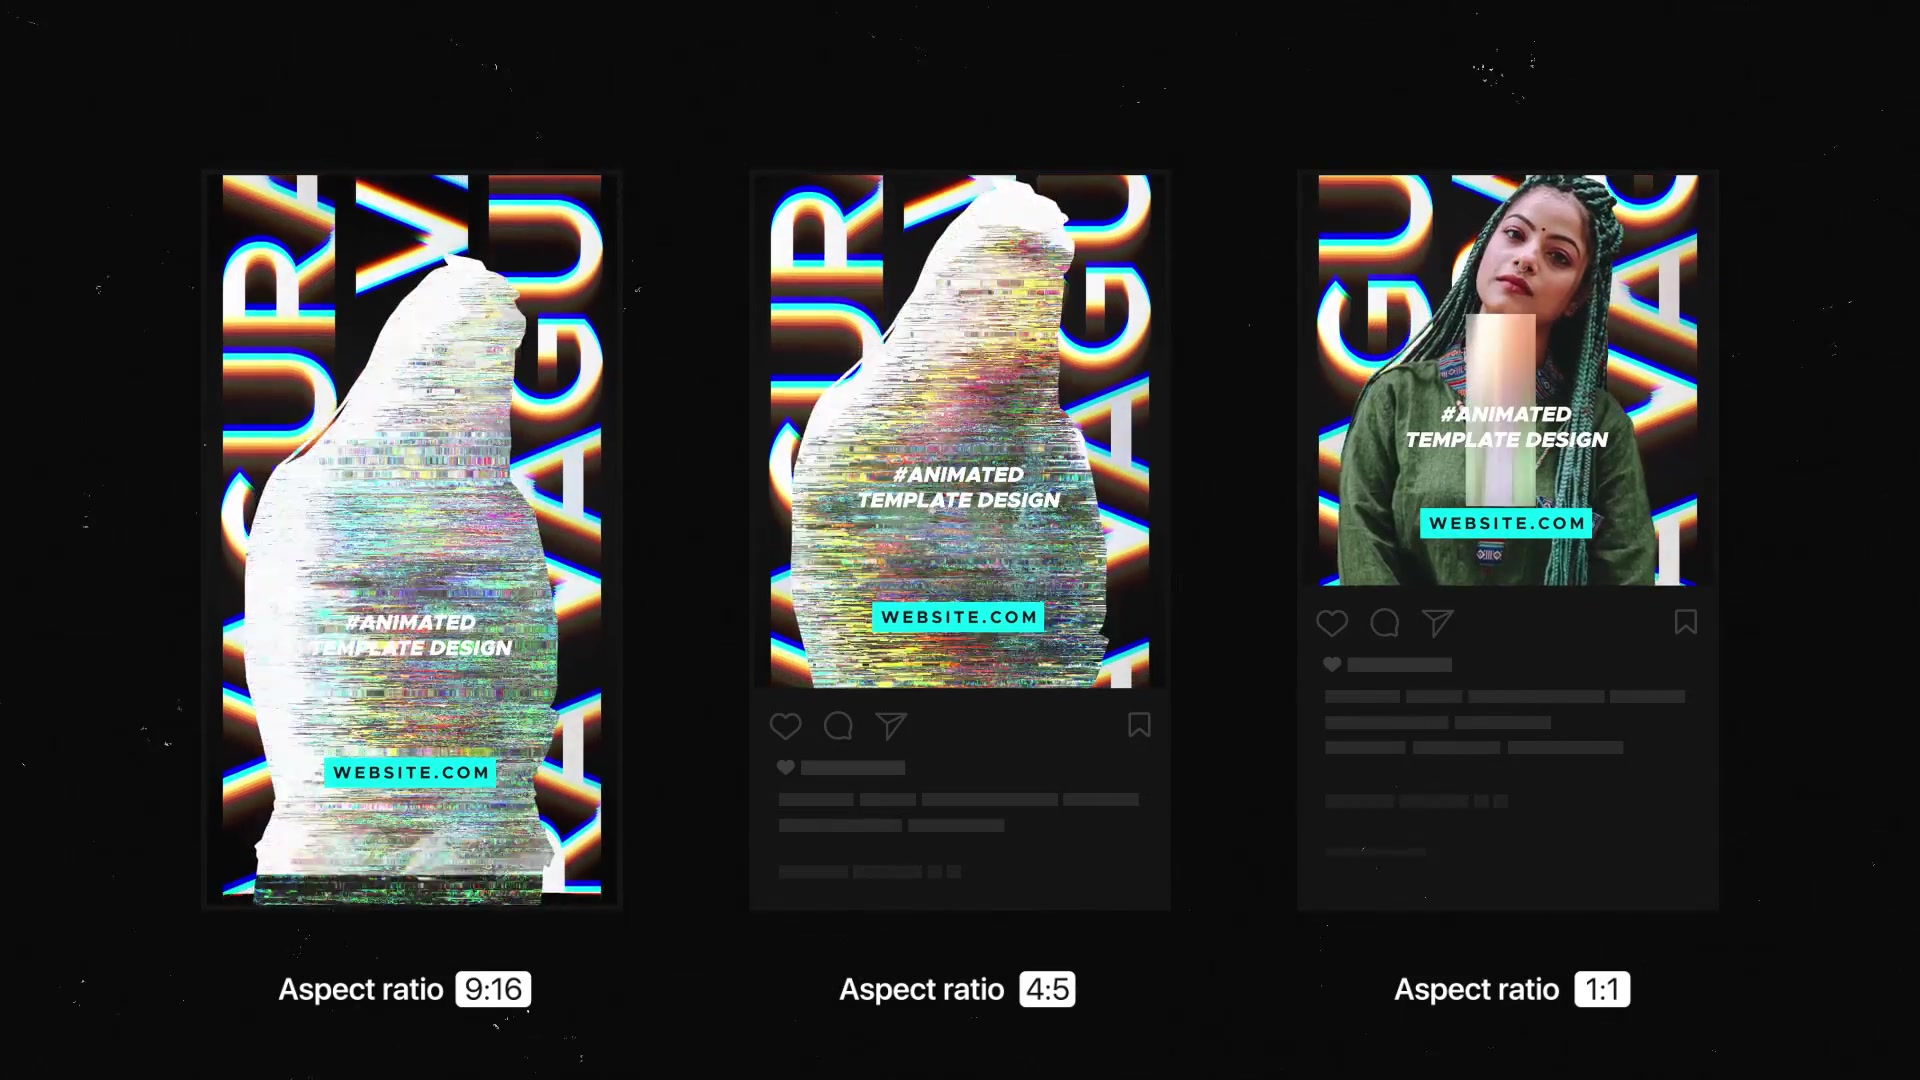Select the 9:16 aspect ratio badge

(495, 989)
